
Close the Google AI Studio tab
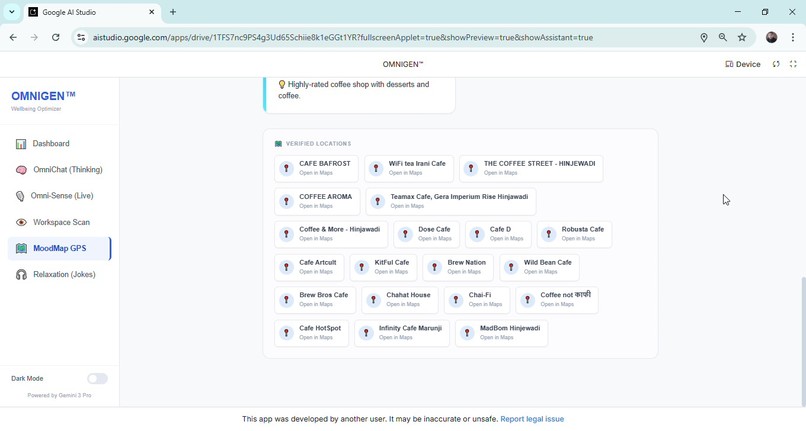pyautogui.click(x=152, y=12)
